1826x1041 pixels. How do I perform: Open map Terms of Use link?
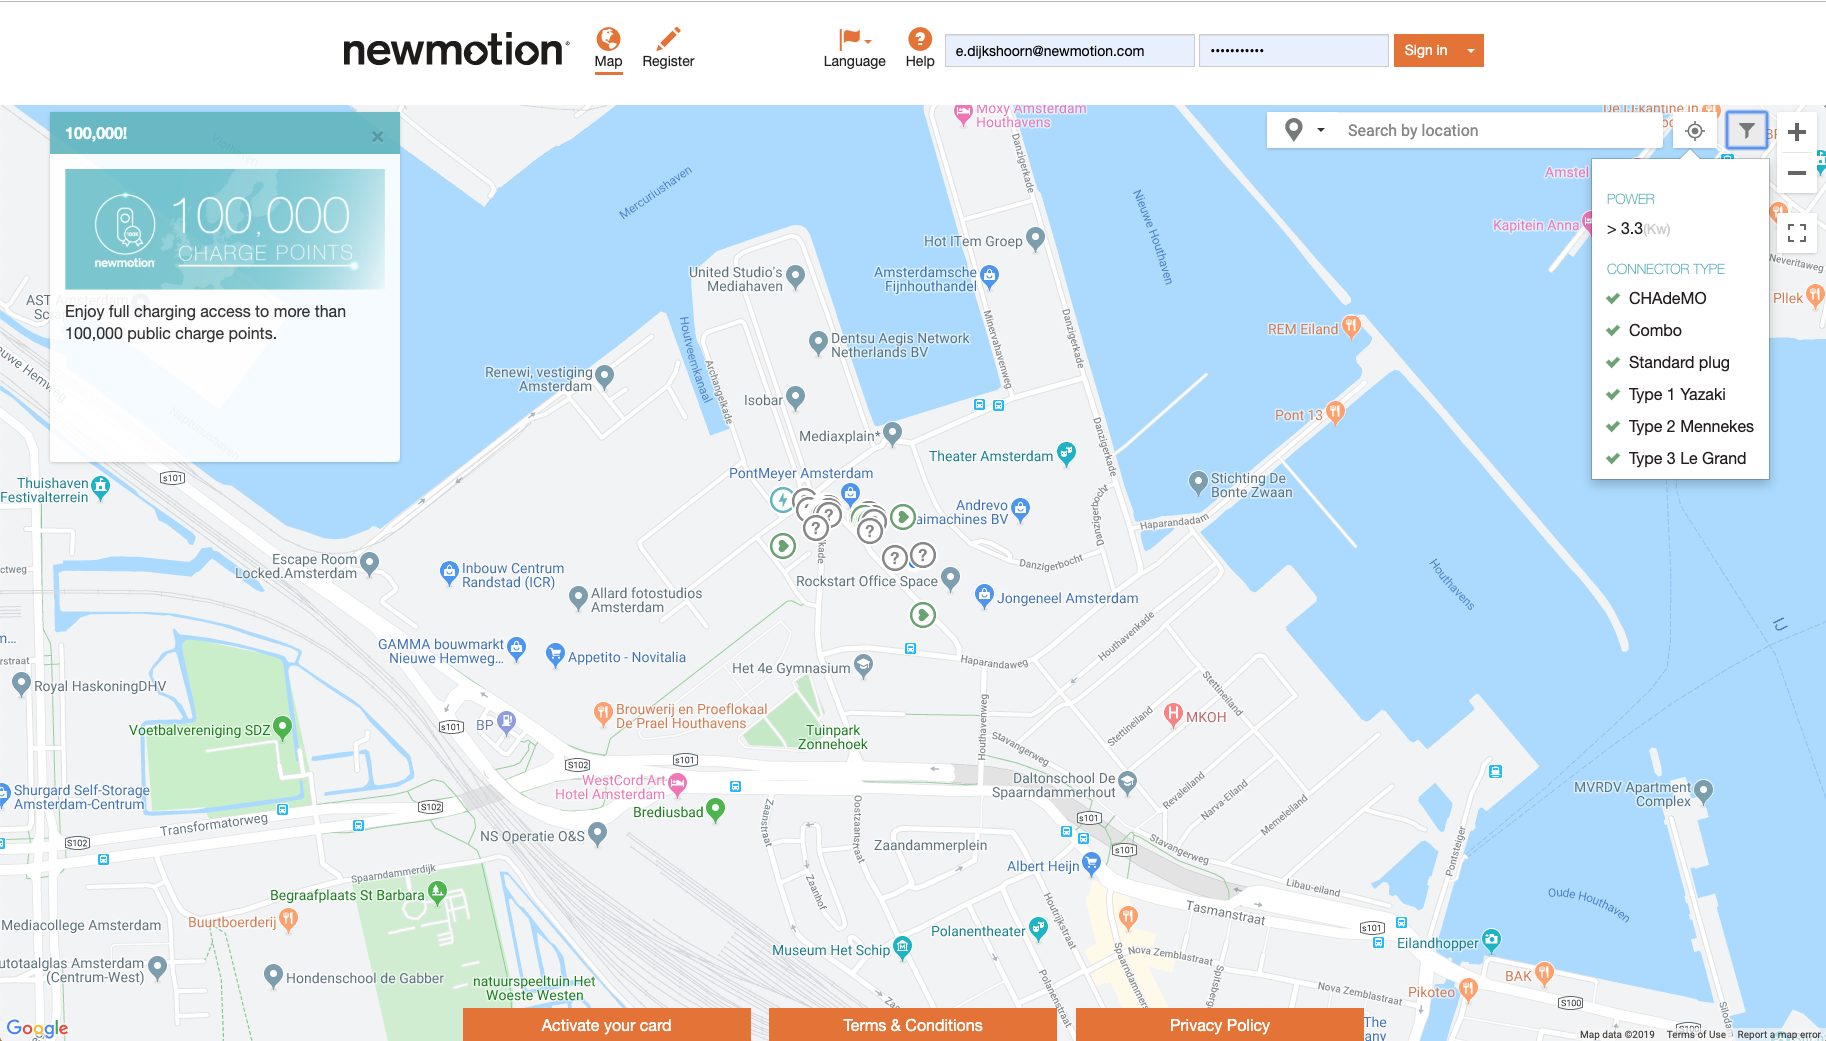1696,1035
